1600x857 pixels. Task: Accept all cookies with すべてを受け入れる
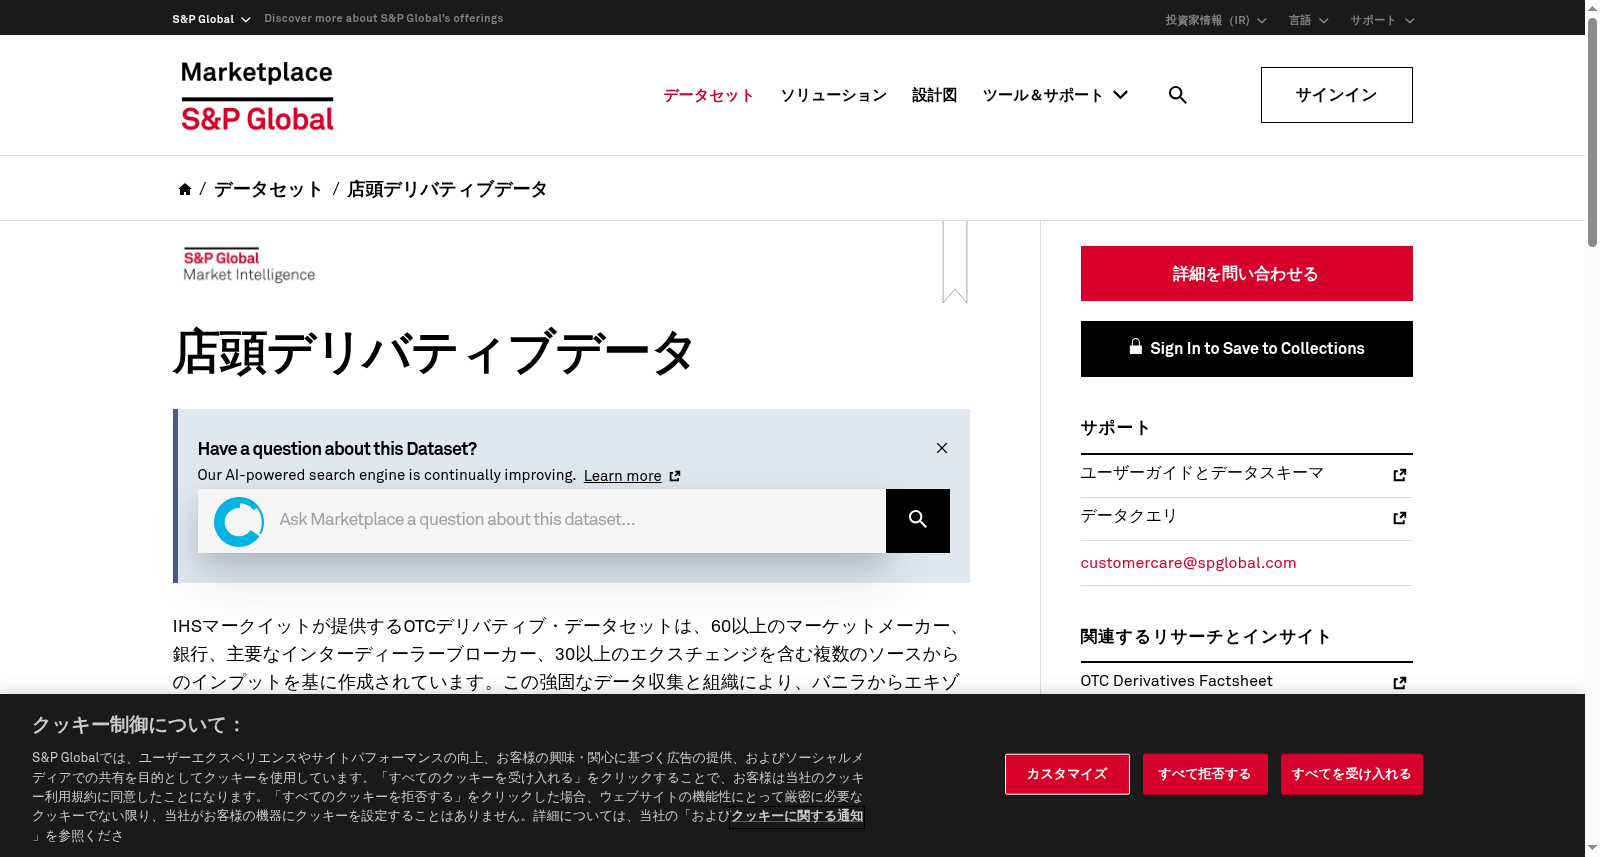pyautogui.click(x=1352, y=774)
